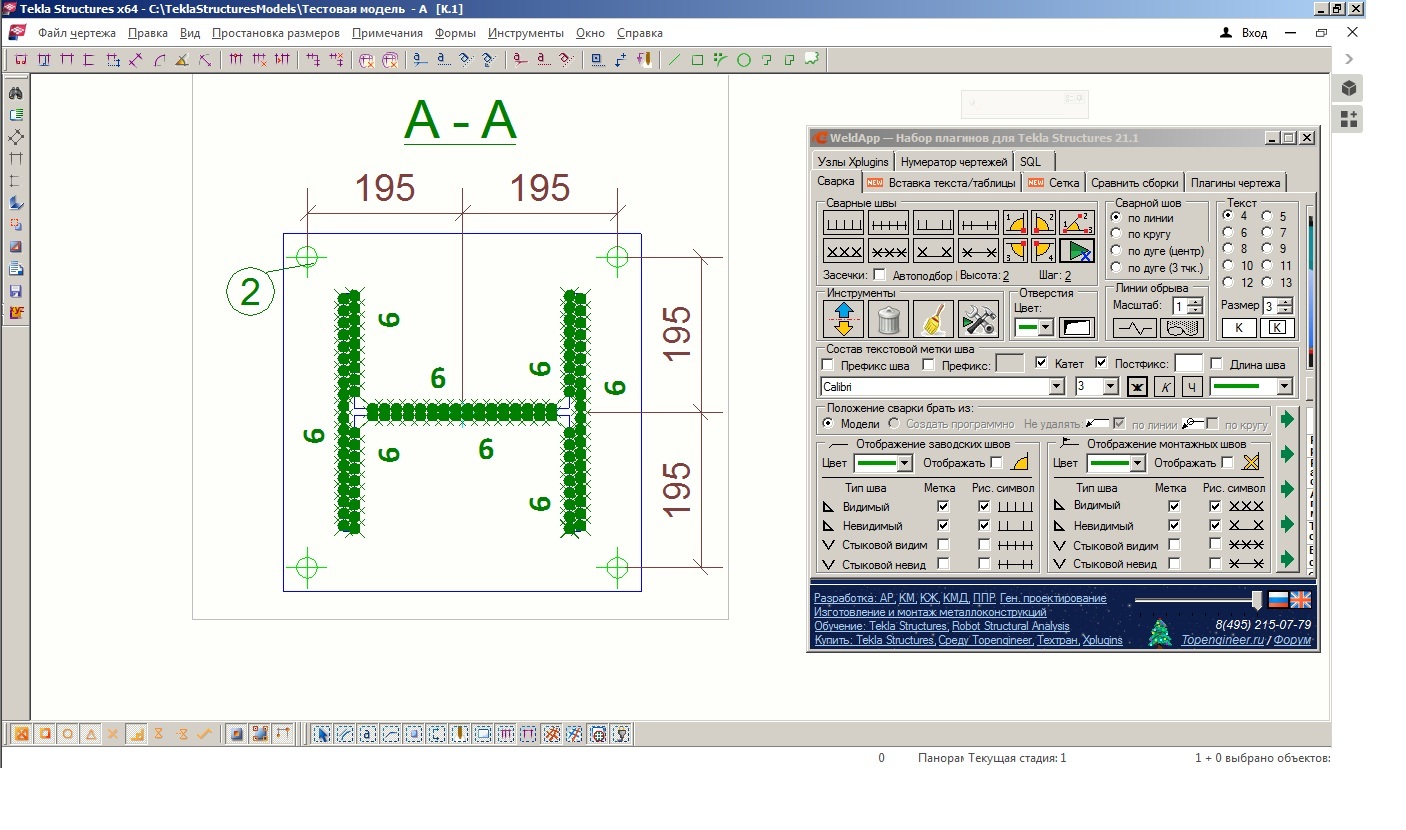This screenshot has height=830, width=1406.
Task: Click the save floppy disk icon in left toolbar
Action: 16,291
